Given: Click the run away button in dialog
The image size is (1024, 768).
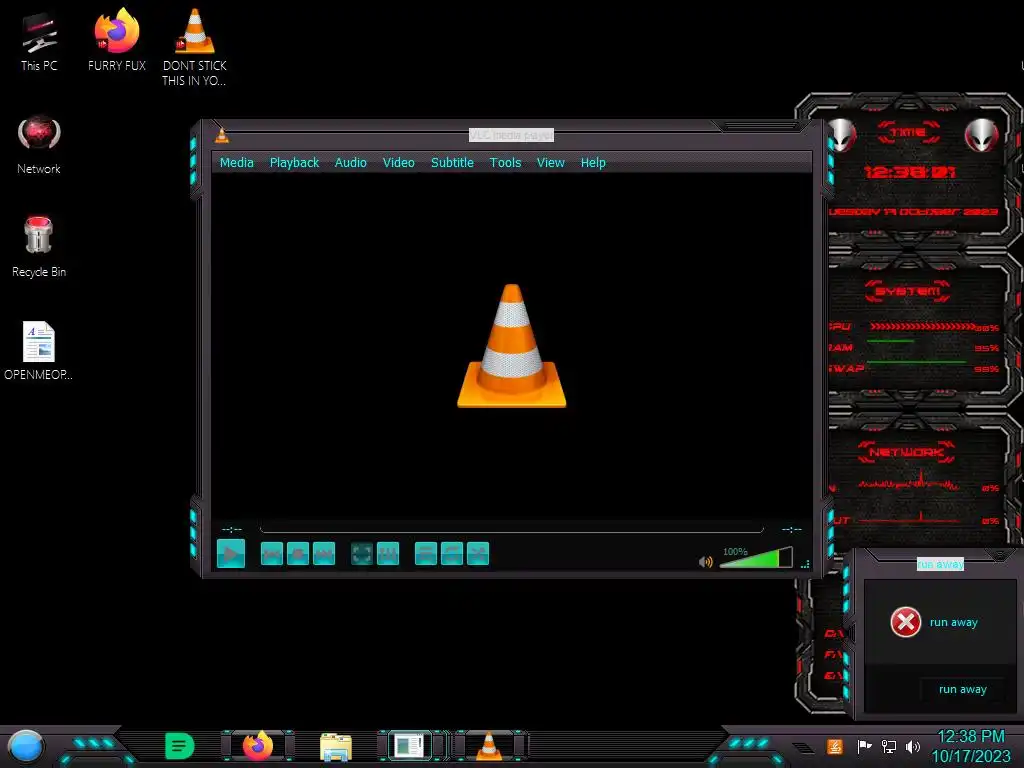Looking at the screenshot, I should [x=963, y=690].
